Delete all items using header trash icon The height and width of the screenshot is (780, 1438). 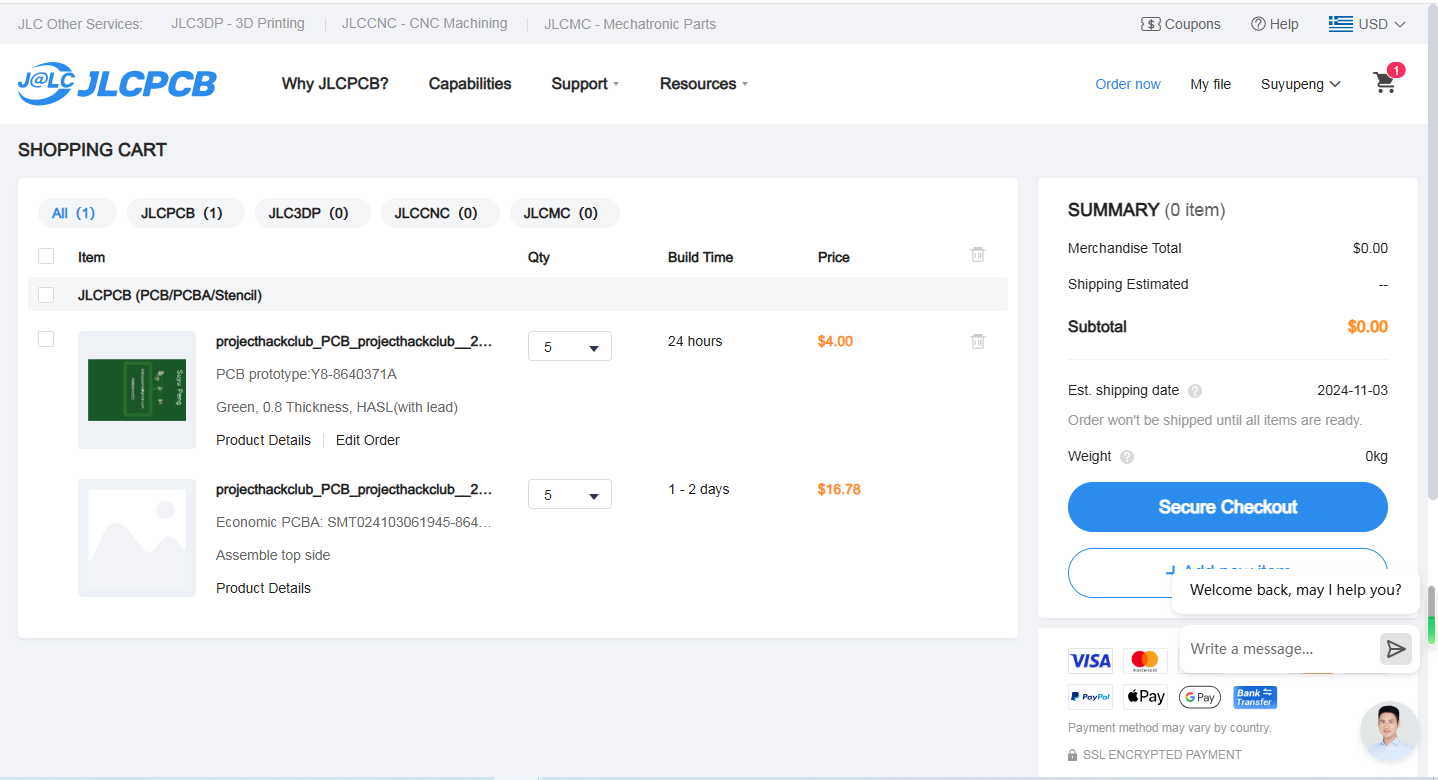tap(978, 255)
